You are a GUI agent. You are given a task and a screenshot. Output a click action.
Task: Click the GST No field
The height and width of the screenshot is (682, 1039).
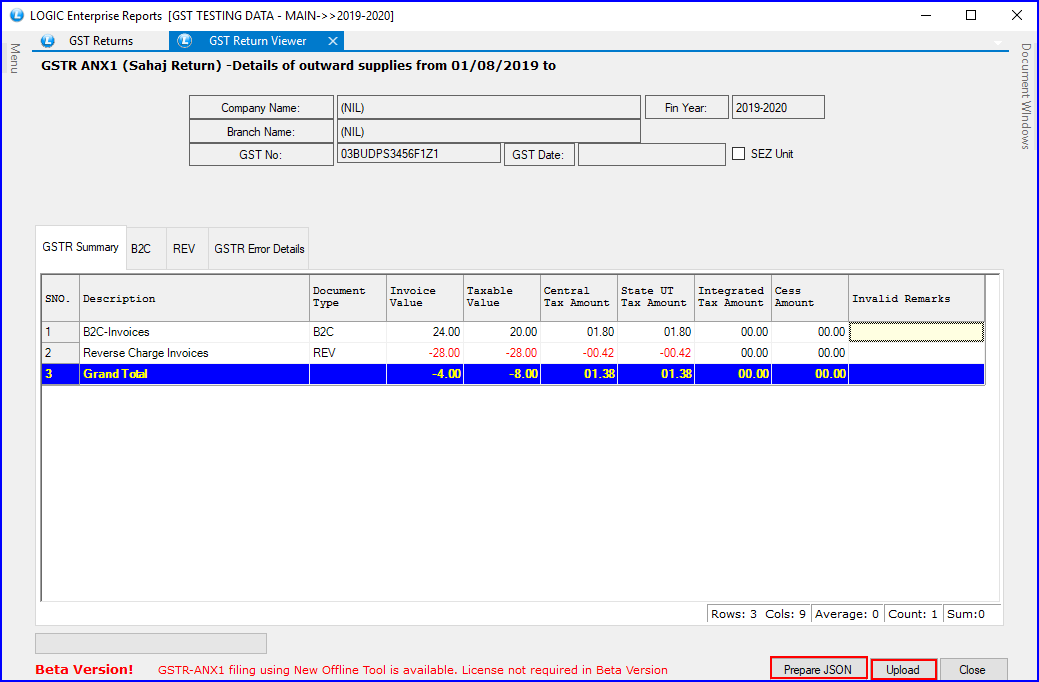419,154
